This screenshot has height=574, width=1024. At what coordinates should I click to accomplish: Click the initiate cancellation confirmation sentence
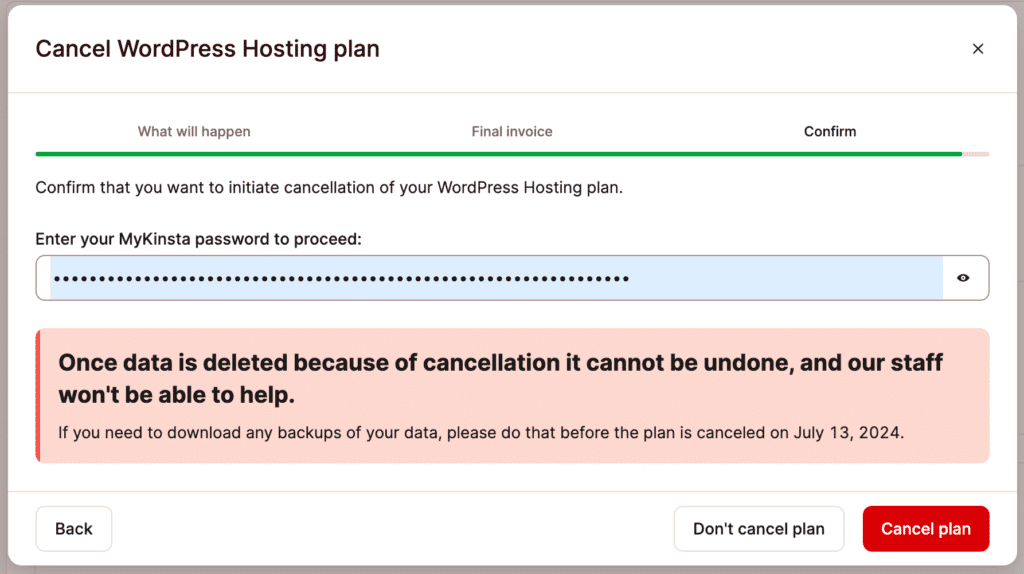(x=328, y=187)
